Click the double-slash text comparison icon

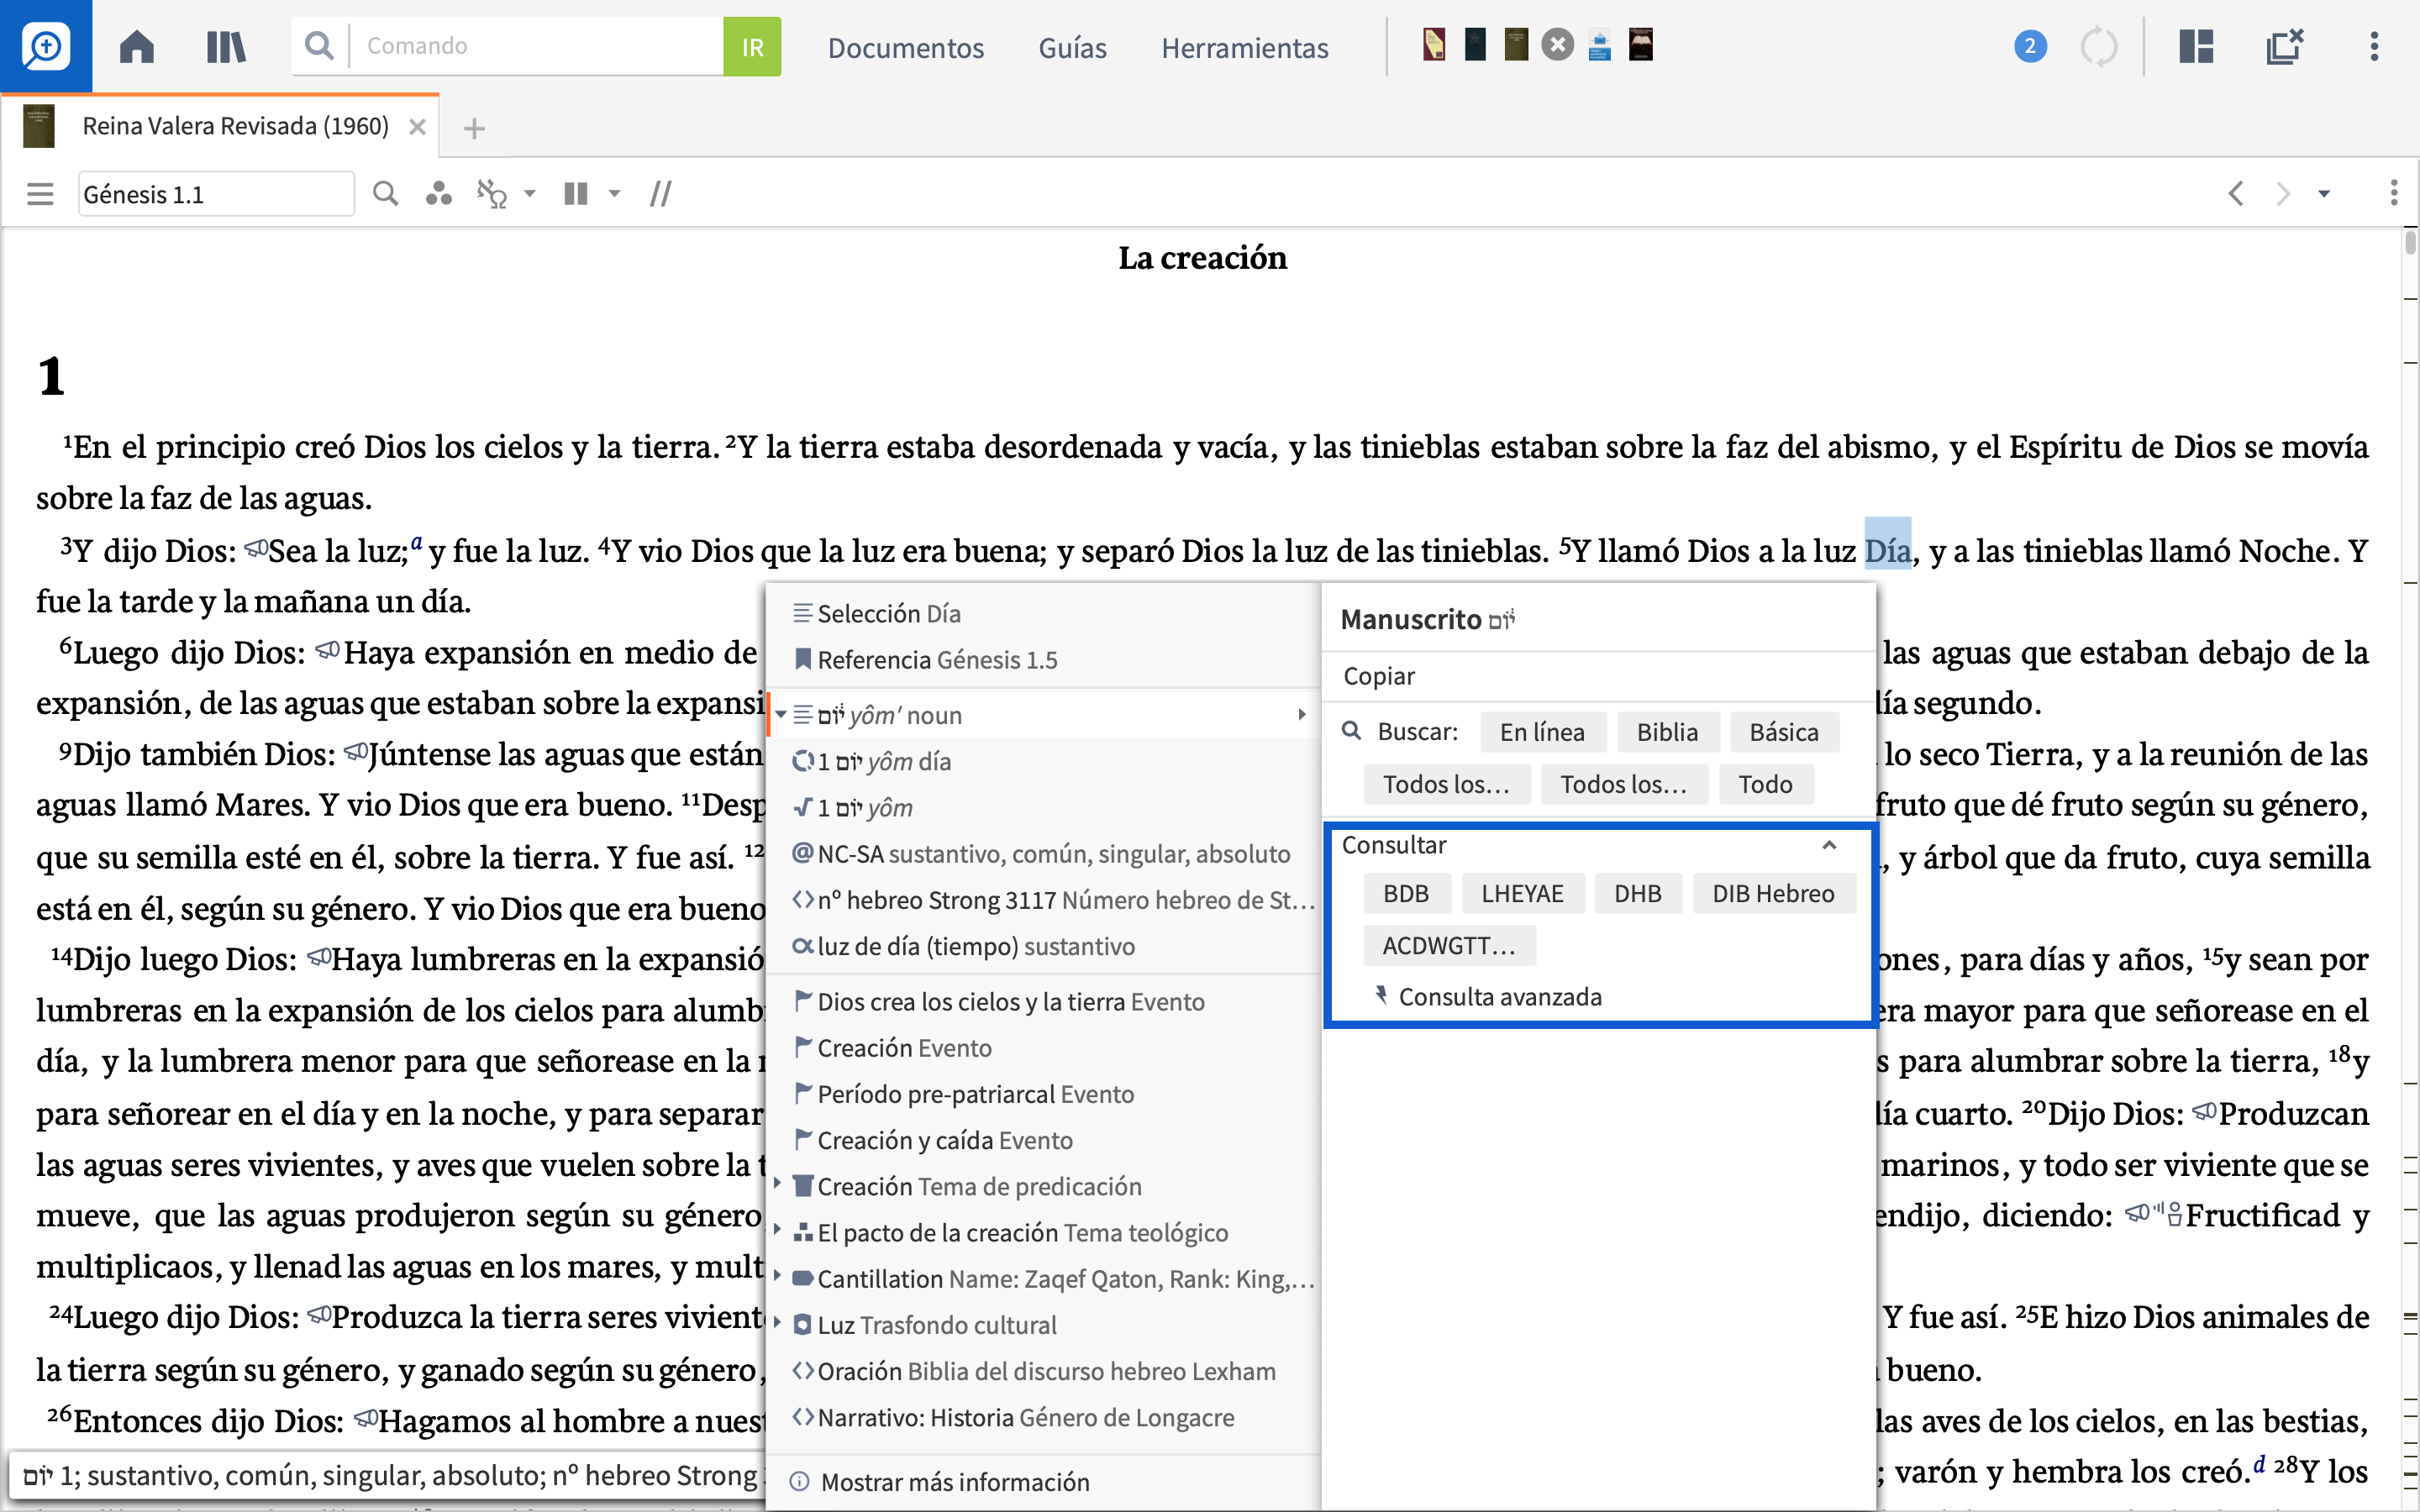click(x=660, y=194)
